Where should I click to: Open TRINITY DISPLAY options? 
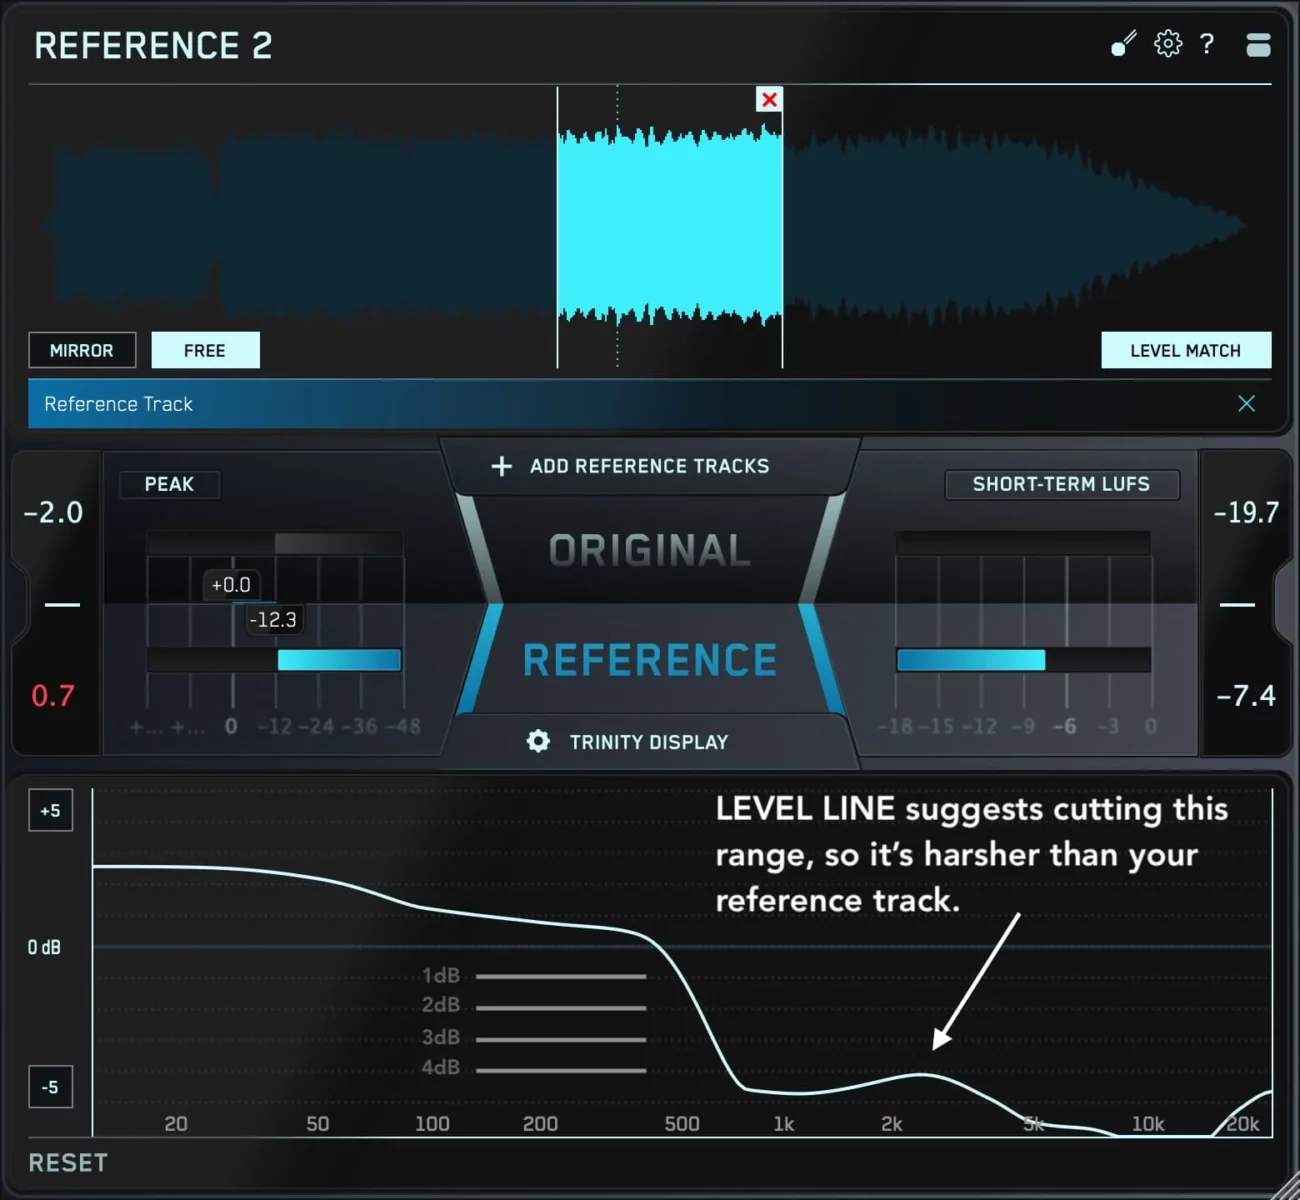click(649, 742)
